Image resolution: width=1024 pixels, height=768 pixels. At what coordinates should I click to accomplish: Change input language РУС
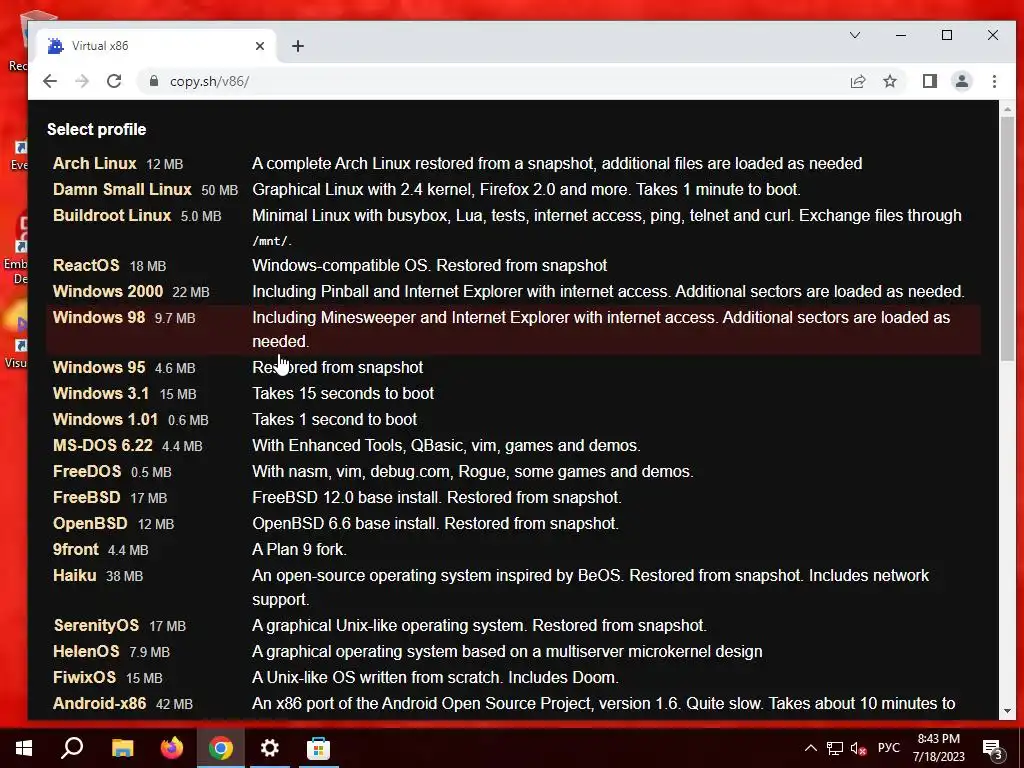[888, 748]
